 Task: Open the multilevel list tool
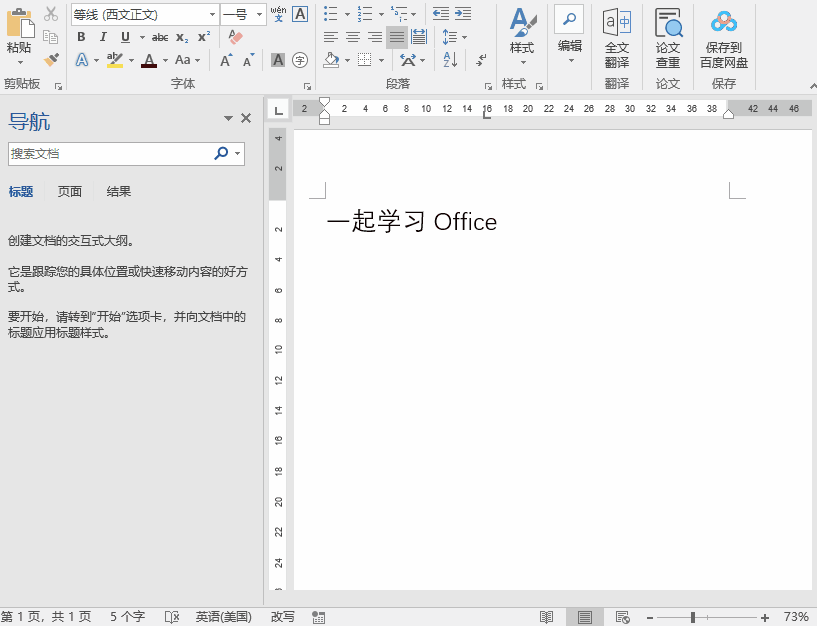point(399,14)
